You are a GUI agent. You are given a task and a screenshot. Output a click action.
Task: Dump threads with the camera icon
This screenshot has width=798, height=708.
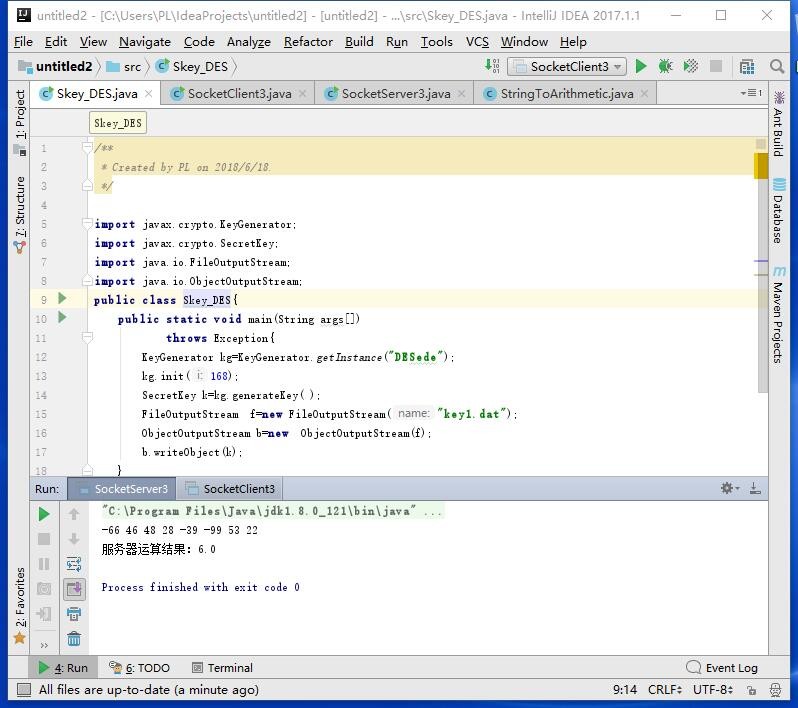point(44,589)
